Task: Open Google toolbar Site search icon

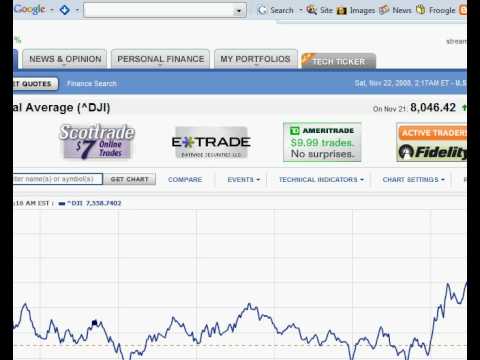Action: 312,10
